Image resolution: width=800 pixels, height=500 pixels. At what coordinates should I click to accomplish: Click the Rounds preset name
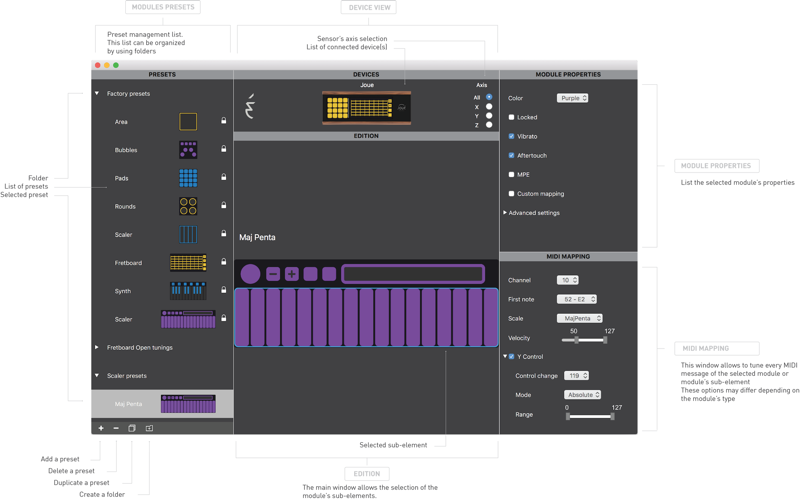pyautogui.click(x=125, y=207)
